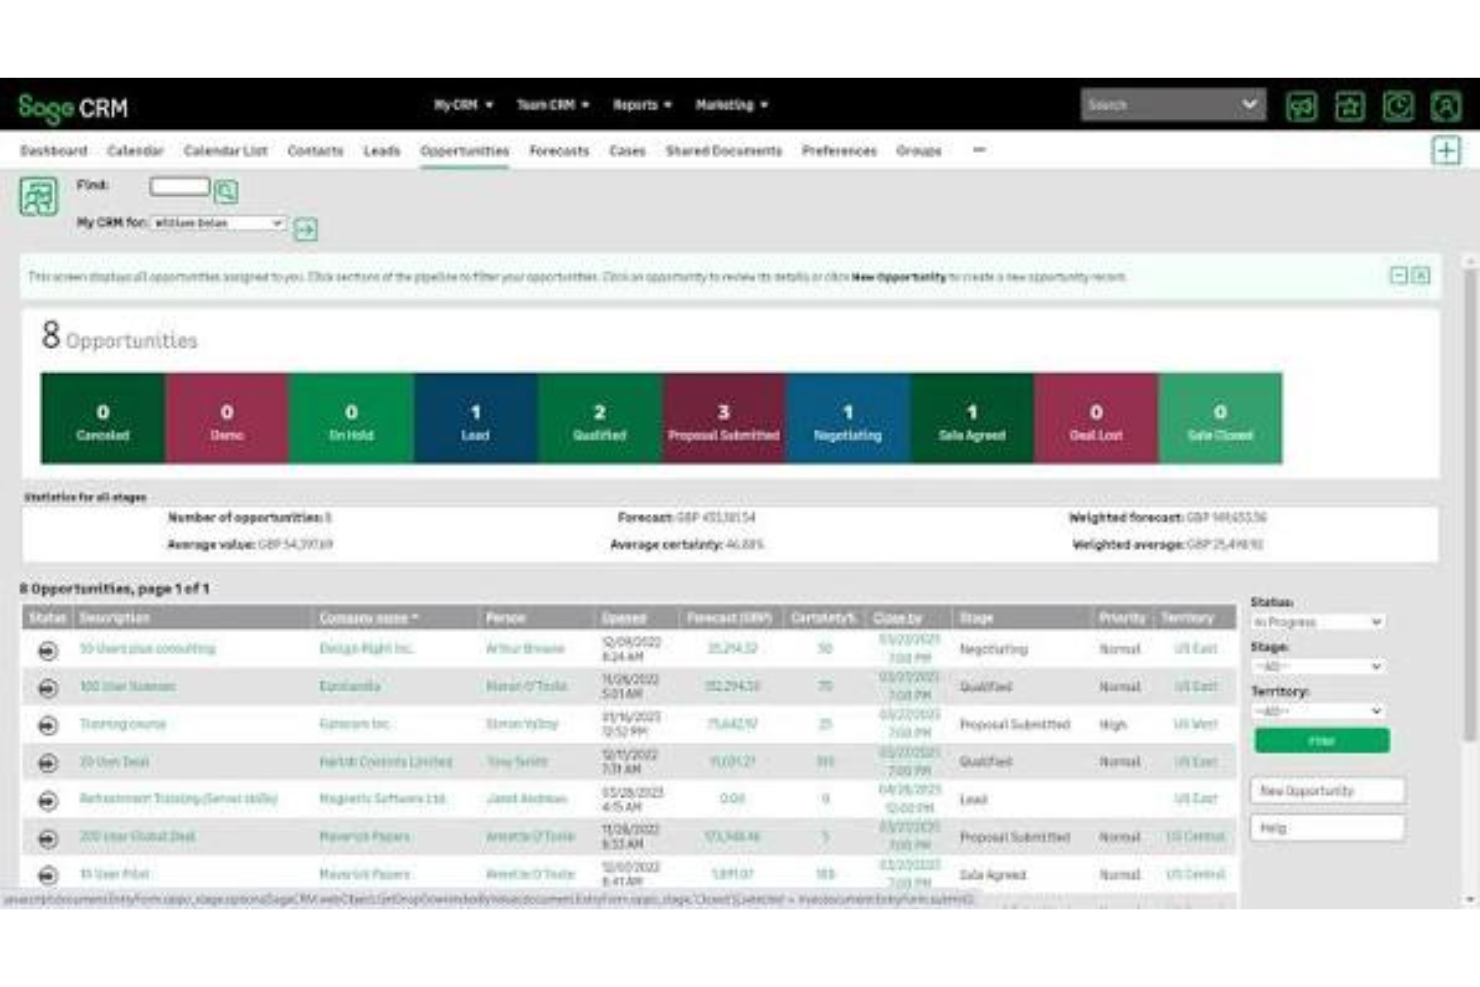Open the Refreshment Training opportunity link
This screenshot has height=987, width=1480.
pos(178,799)
